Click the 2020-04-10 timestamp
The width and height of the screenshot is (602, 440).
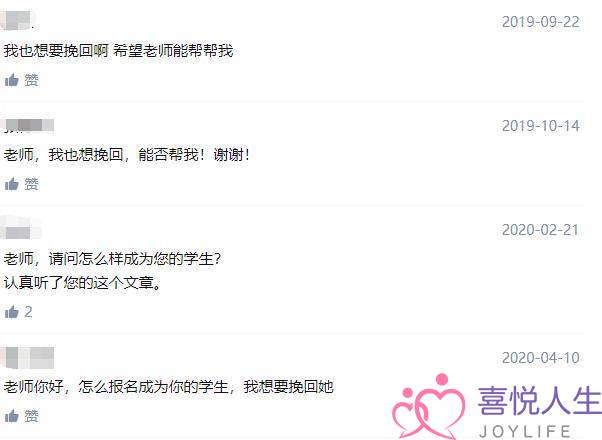(541, 358)
